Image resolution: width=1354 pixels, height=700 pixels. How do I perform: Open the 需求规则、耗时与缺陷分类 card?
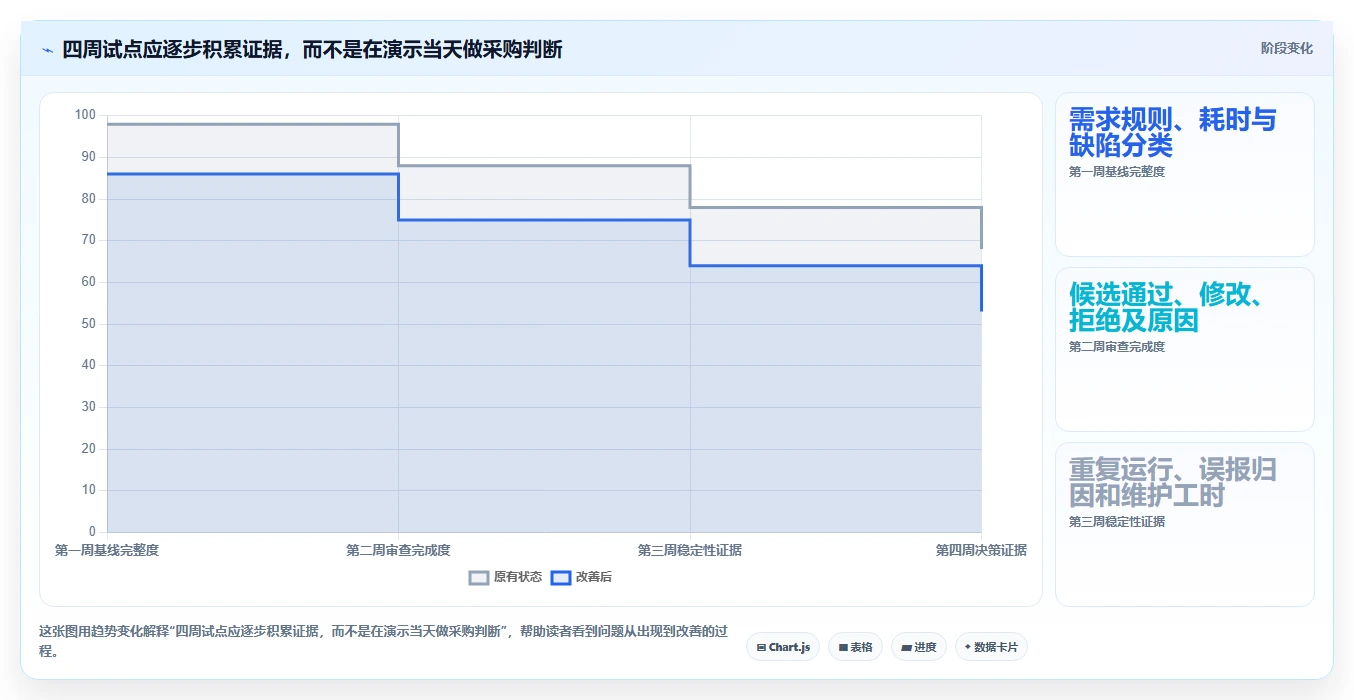[1184, 175]
